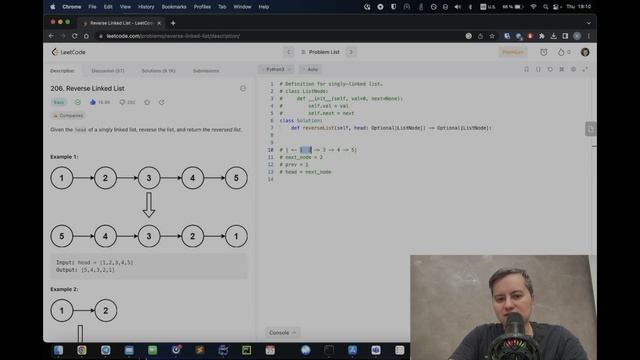This screenshot has width=640, height=360.
Task: Switch to the Discussion tab
Action: click(x=108, y=71)
